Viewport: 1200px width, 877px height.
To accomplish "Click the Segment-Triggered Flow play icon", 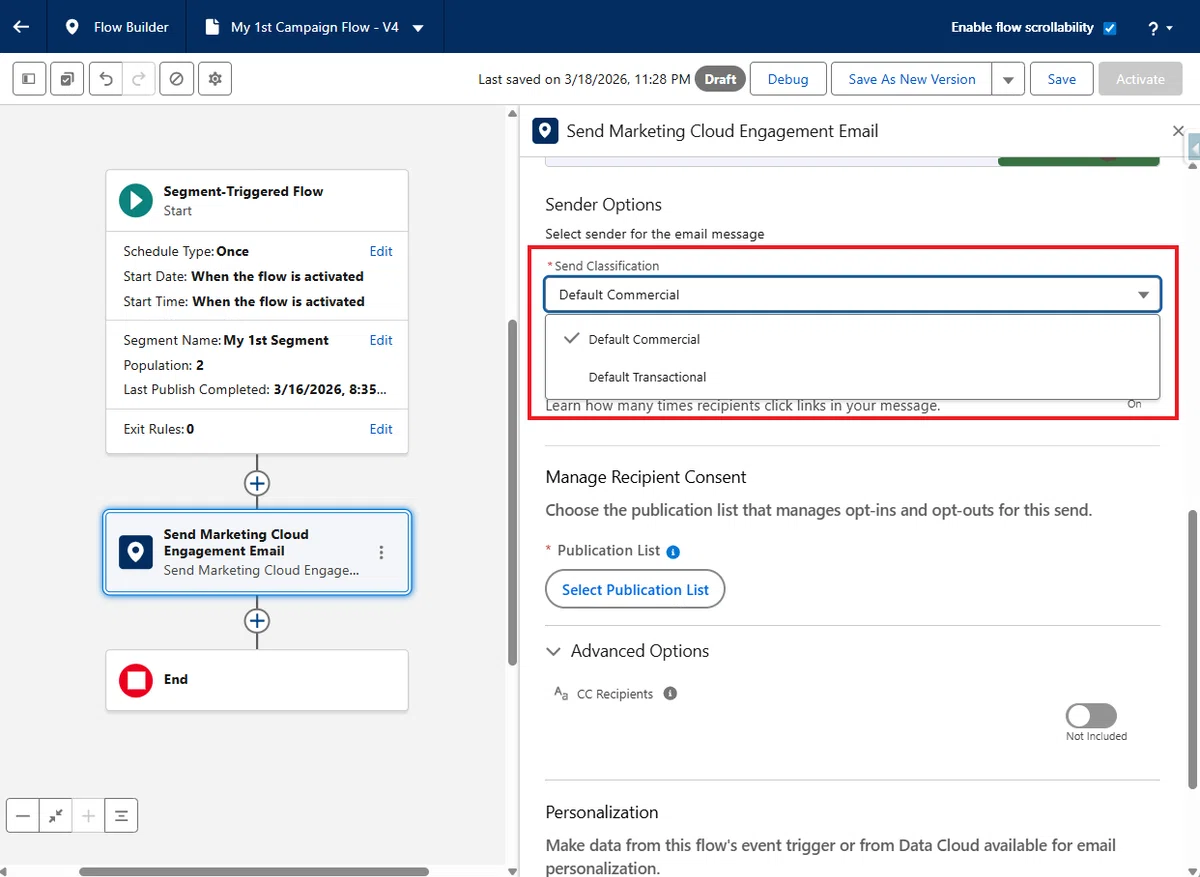I will coord(135,200).
